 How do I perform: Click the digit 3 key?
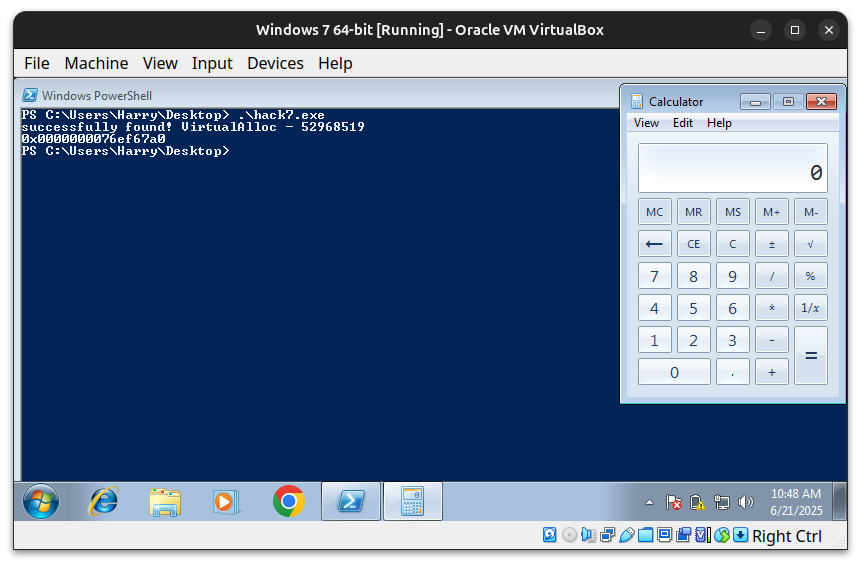(x=733, y=340)
